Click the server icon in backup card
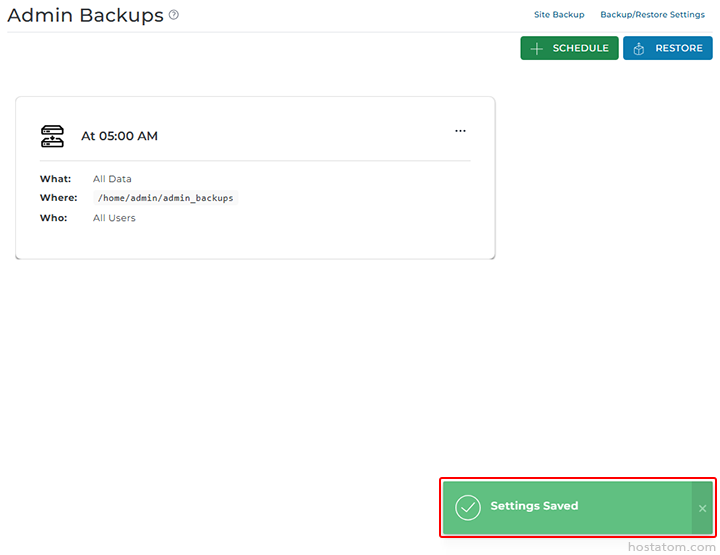This screenshot has width=720, height=555. 52,136
